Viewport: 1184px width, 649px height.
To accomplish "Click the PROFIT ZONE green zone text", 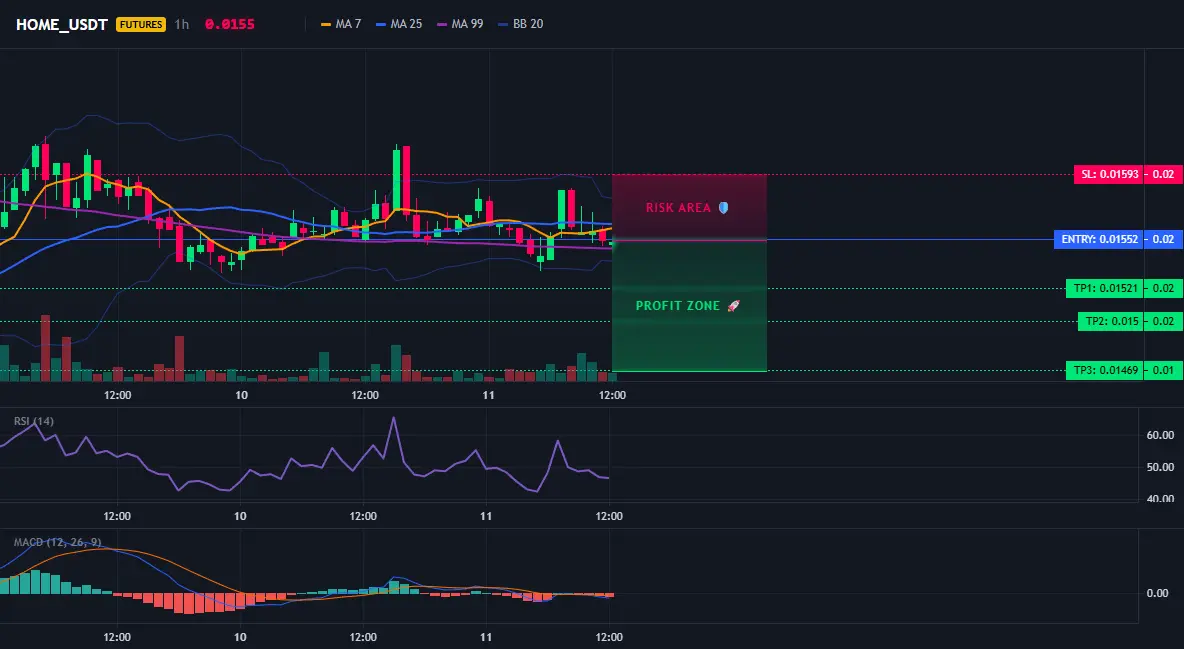I will pyautogui.click(x=678, y=306).
